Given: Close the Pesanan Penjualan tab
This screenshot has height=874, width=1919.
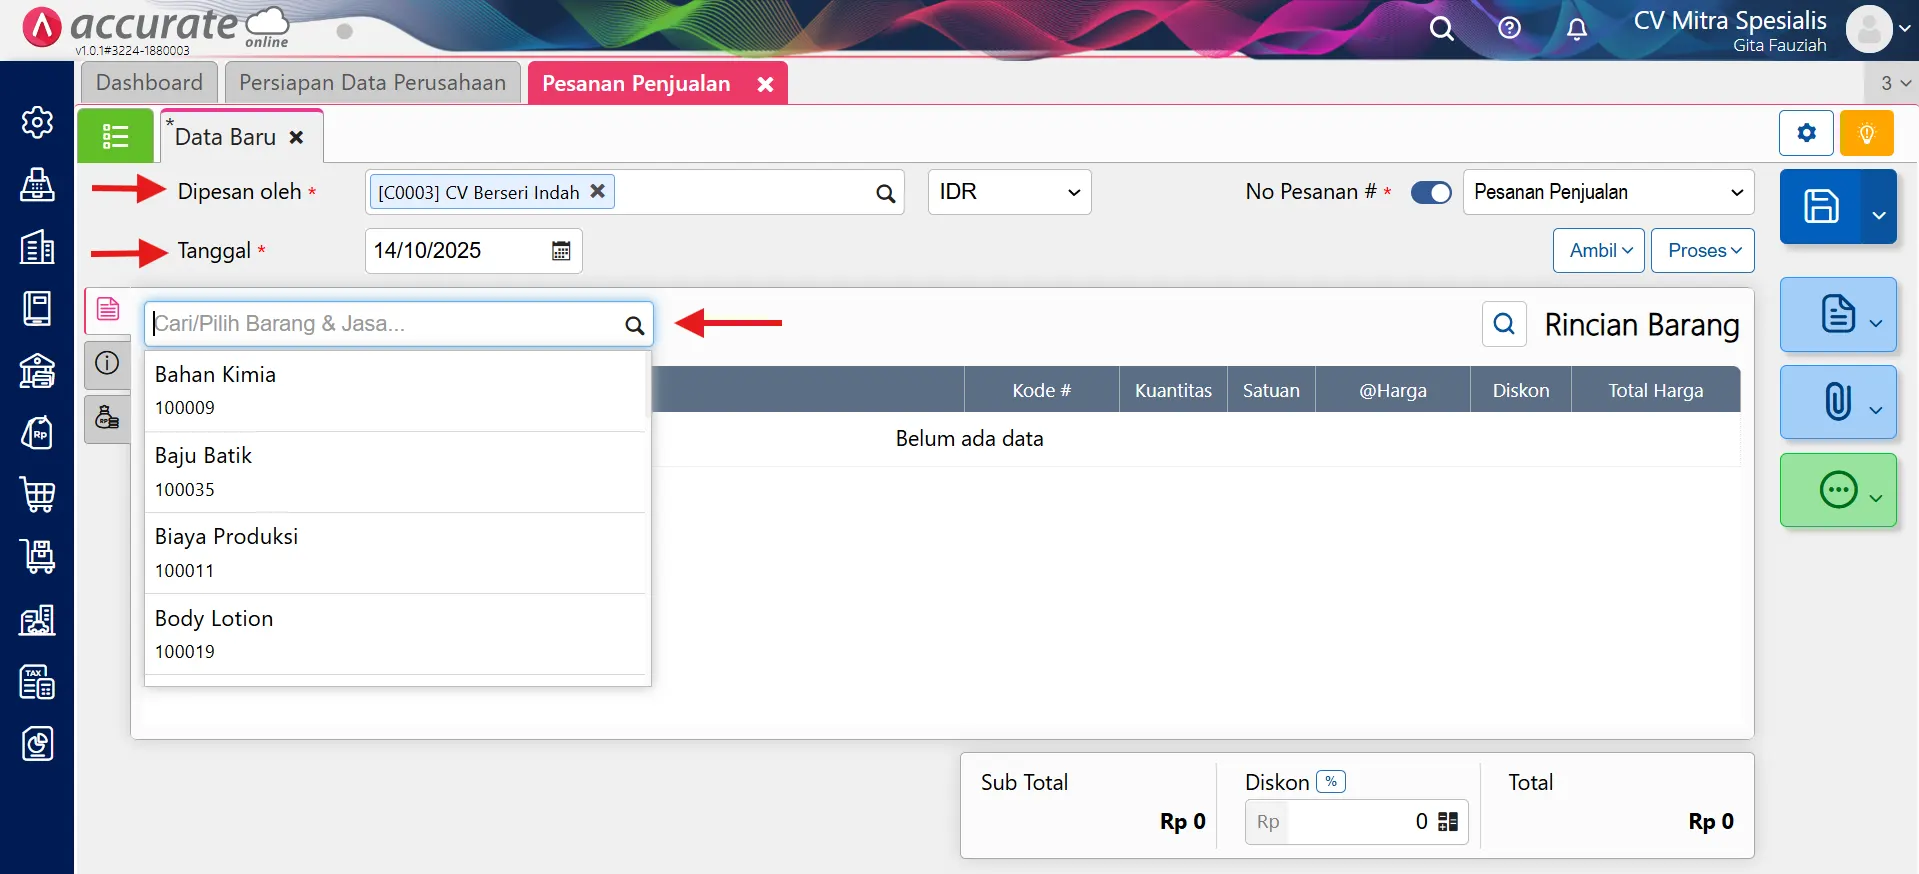Looking at the screenshot, I should [x=765, y=85].
